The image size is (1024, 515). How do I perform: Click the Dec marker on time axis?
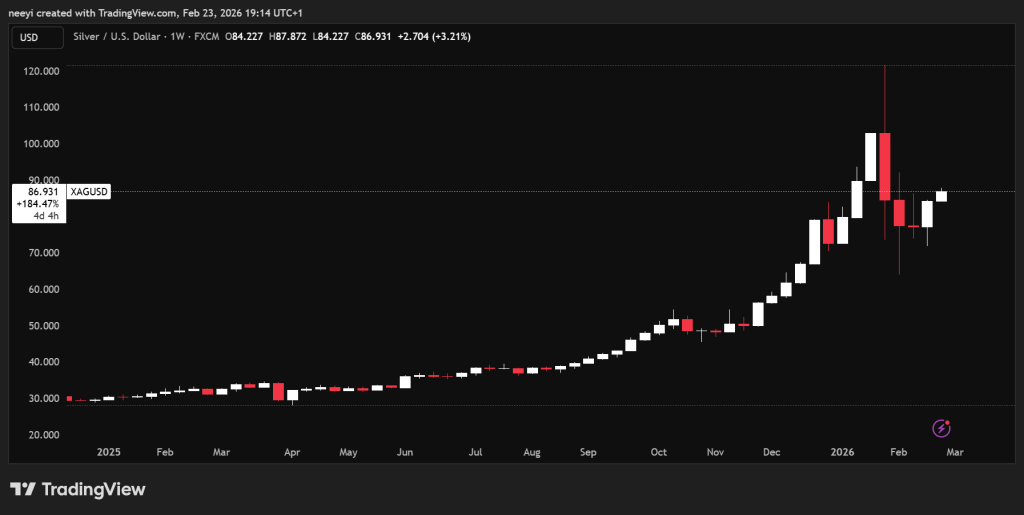pos(771,452)
